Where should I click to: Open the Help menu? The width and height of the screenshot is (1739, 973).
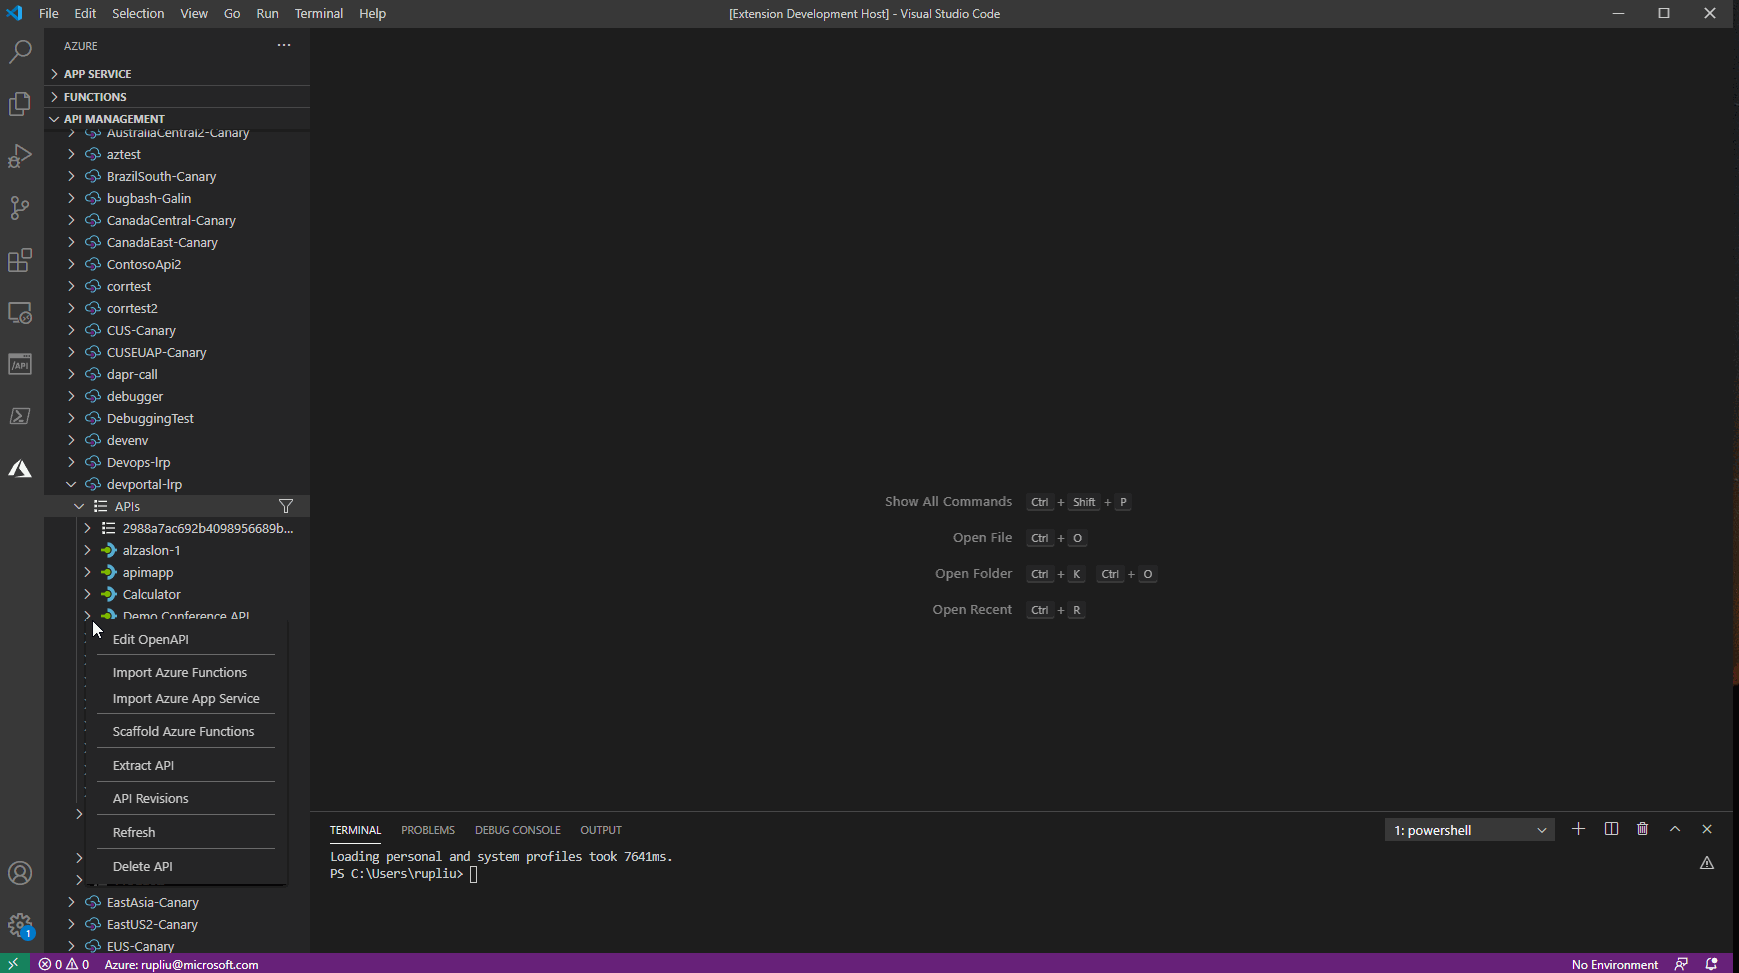tap(372, 13)
